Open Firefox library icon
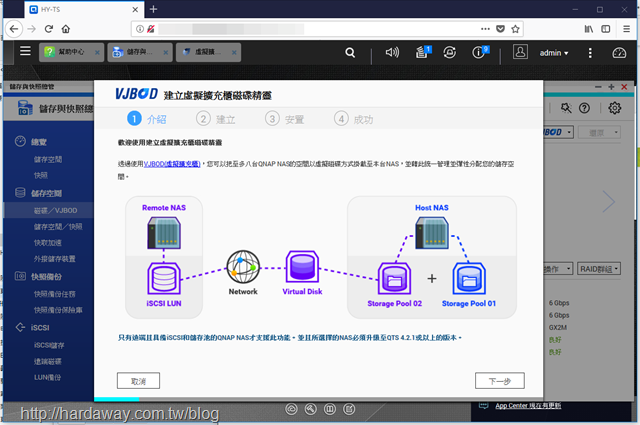This screenshot has width=640, height=425. click(x=589, y=29)
